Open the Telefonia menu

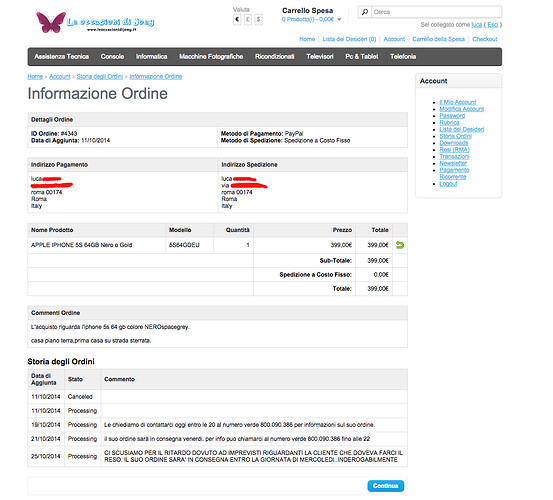click(x=403, y=56)
